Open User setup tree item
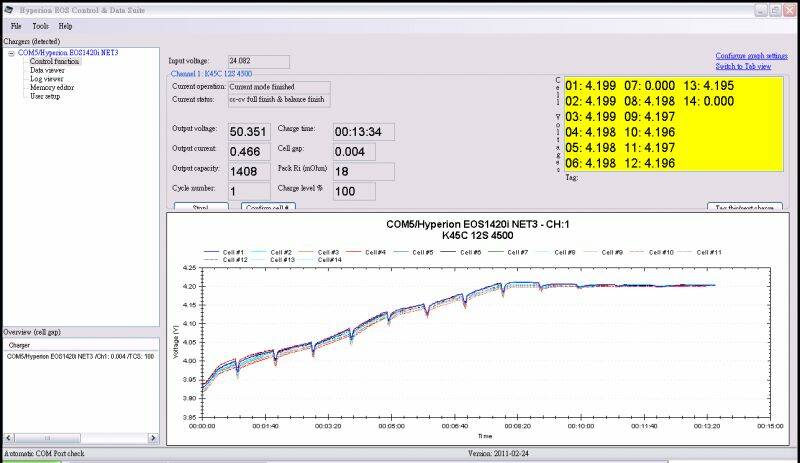800x463 pixels. [x=45, y=96]
